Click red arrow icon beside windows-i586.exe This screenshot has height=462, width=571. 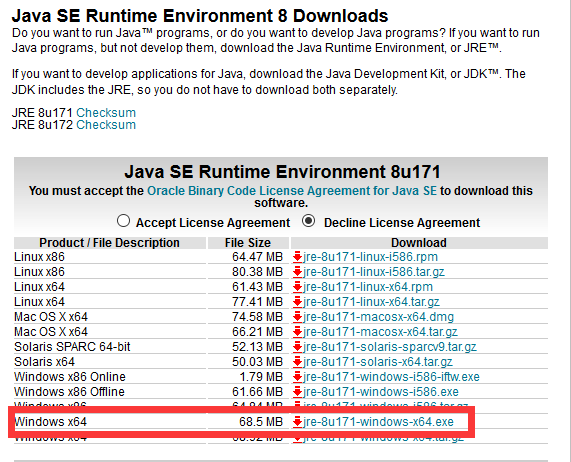pyautogui.click(x=298, y=392)
